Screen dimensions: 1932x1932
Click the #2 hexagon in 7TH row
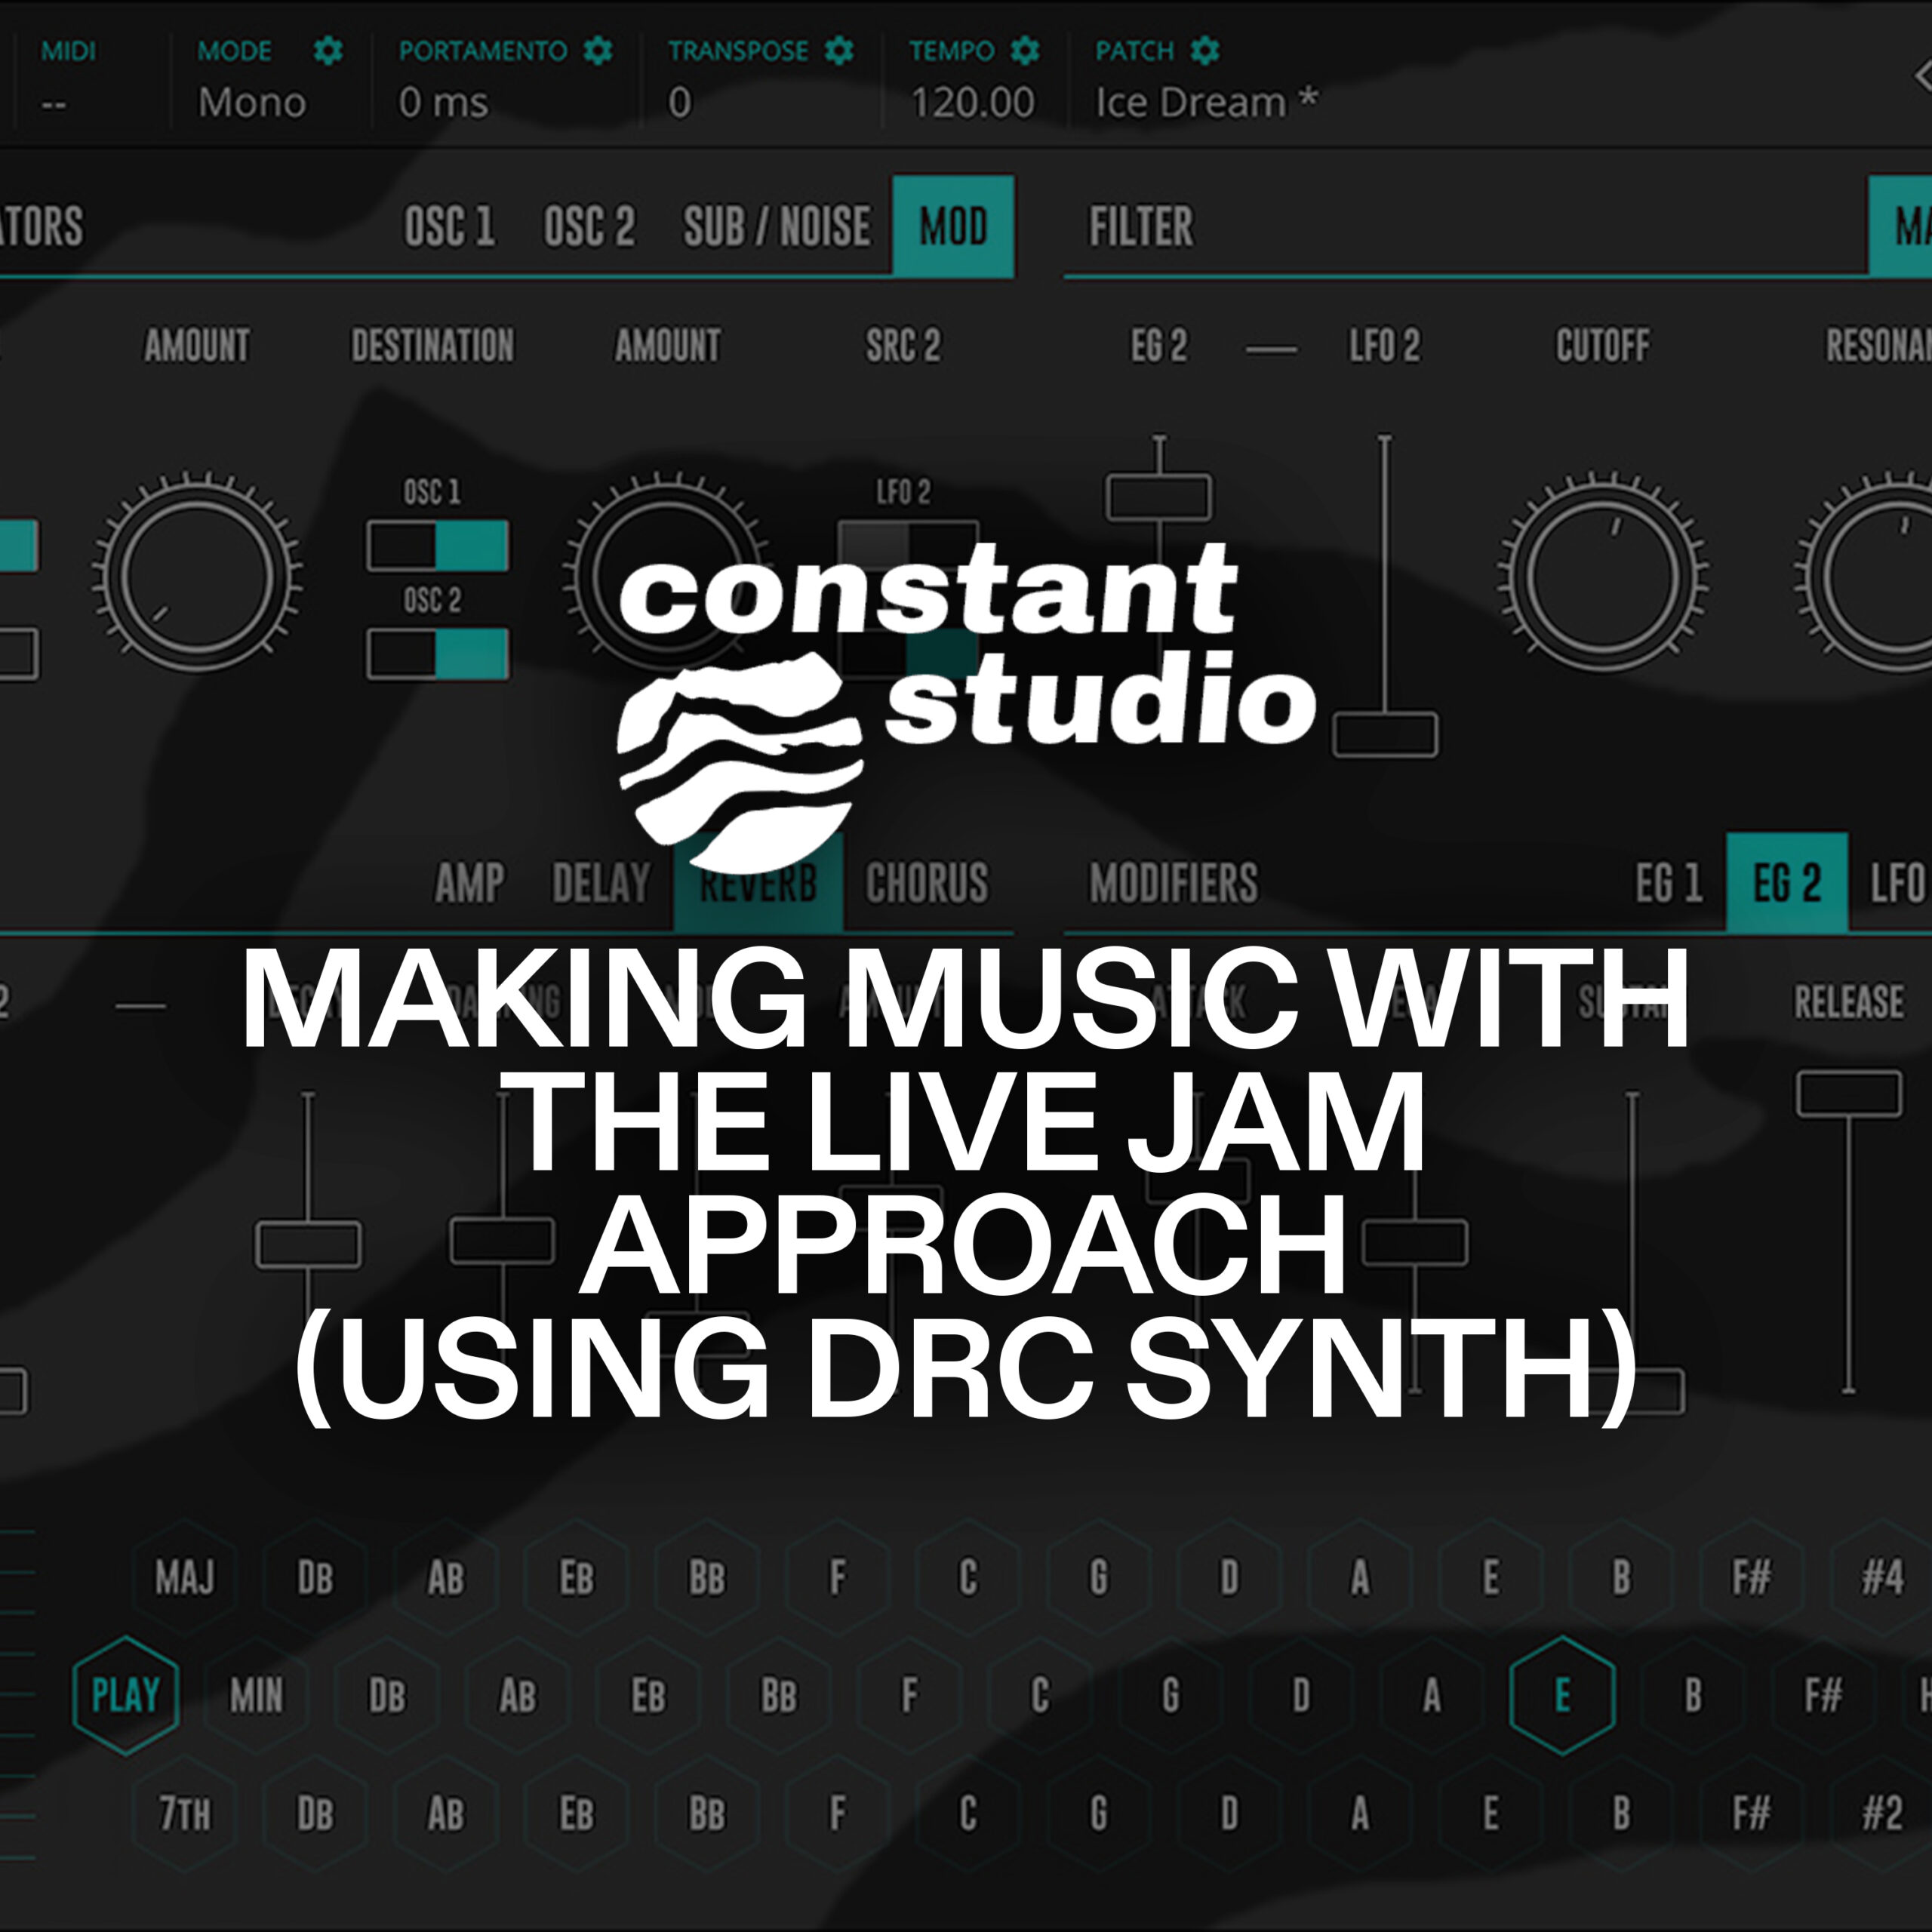[1882, 1814]
